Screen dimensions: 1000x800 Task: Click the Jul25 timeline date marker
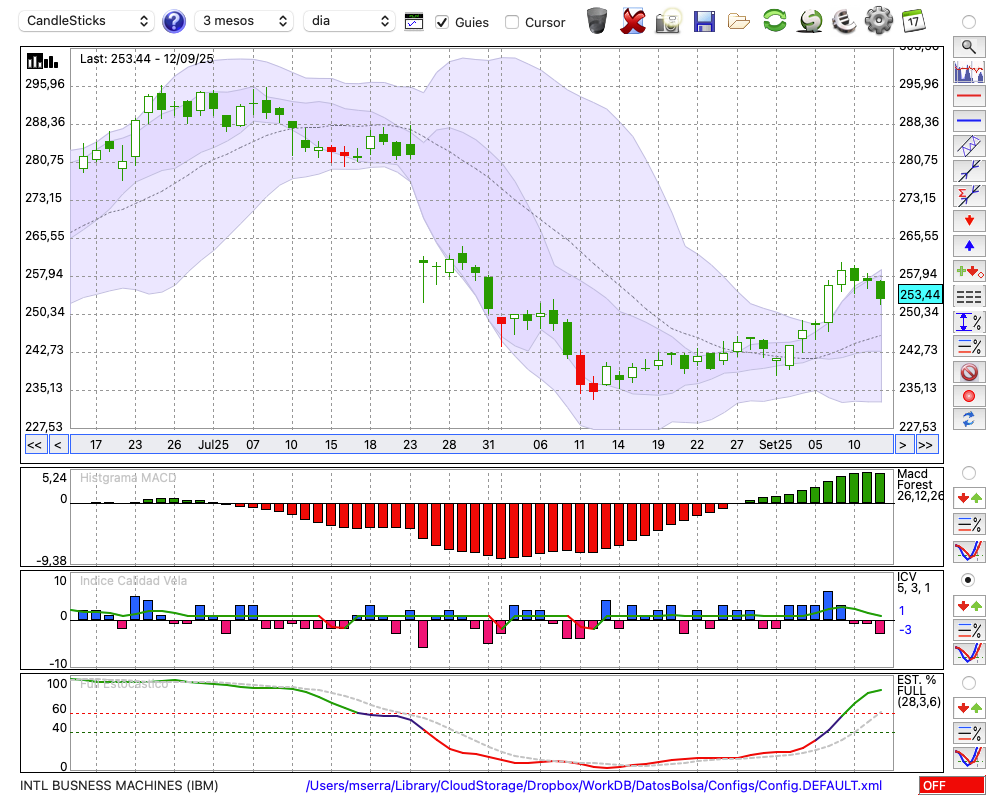pyautogui.click(x=213, y=445)
